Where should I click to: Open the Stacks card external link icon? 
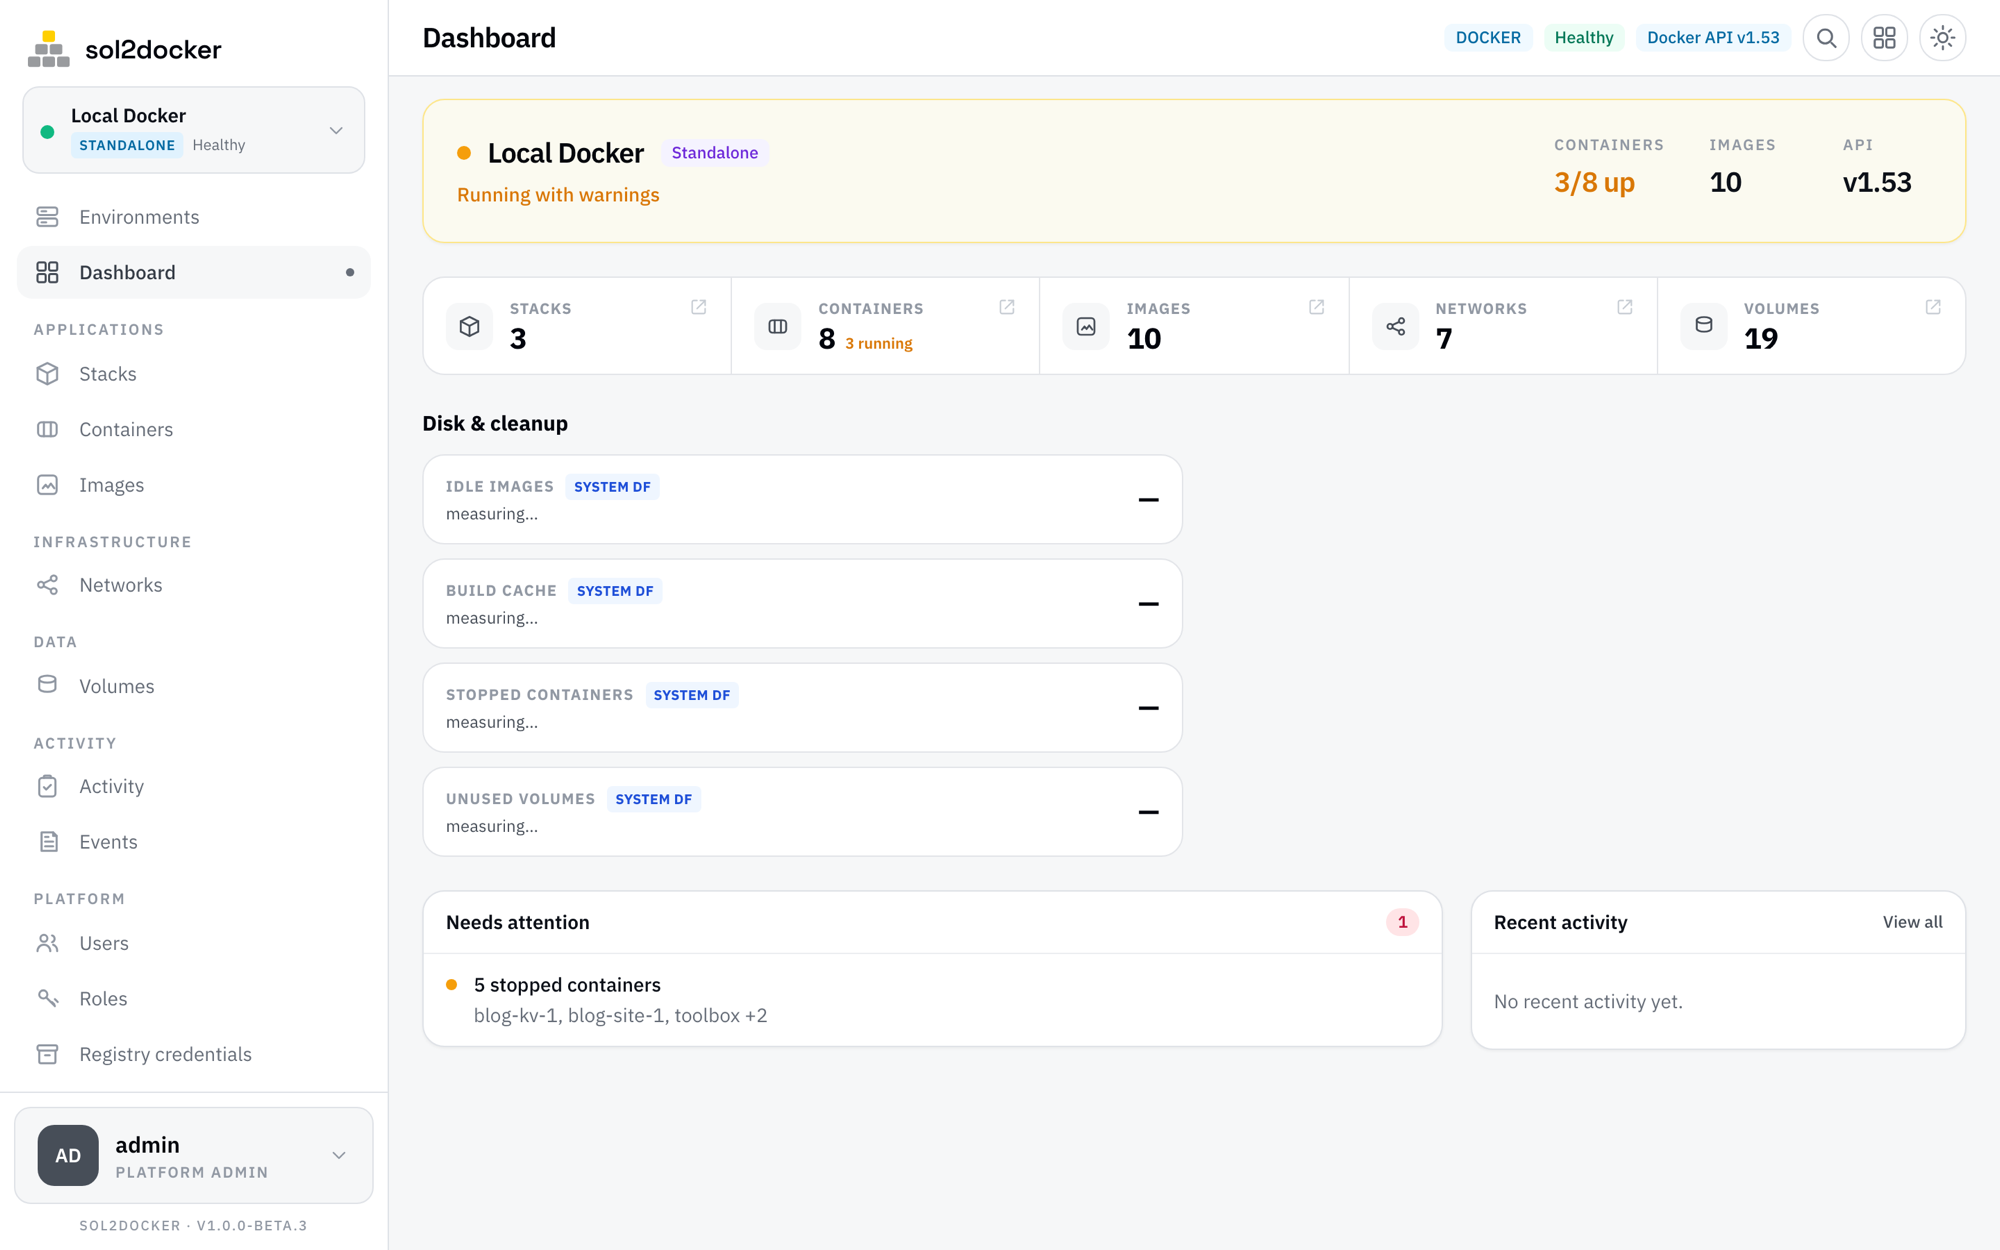tap(699, 307)
